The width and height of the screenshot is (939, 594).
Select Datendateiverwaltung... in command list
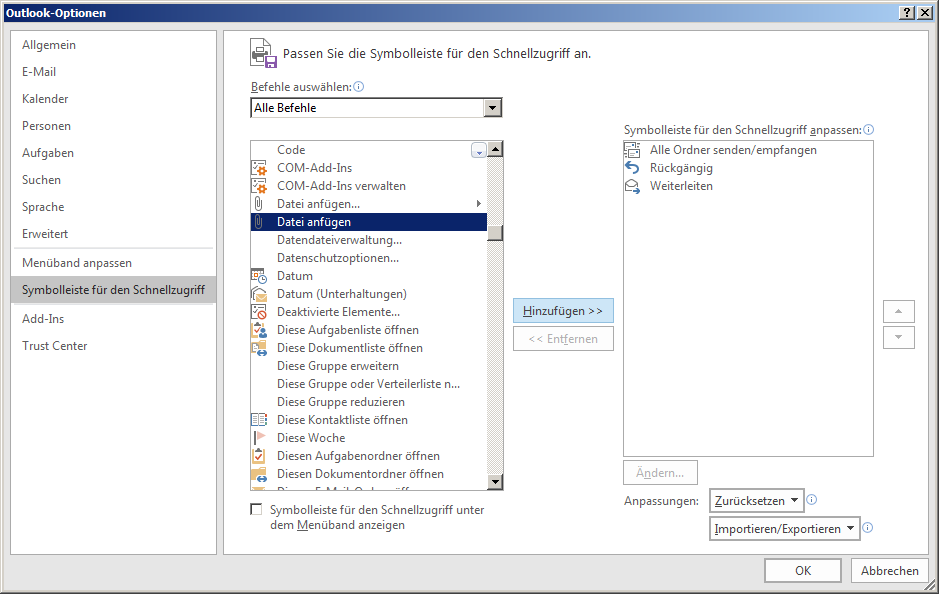(369, 240)
